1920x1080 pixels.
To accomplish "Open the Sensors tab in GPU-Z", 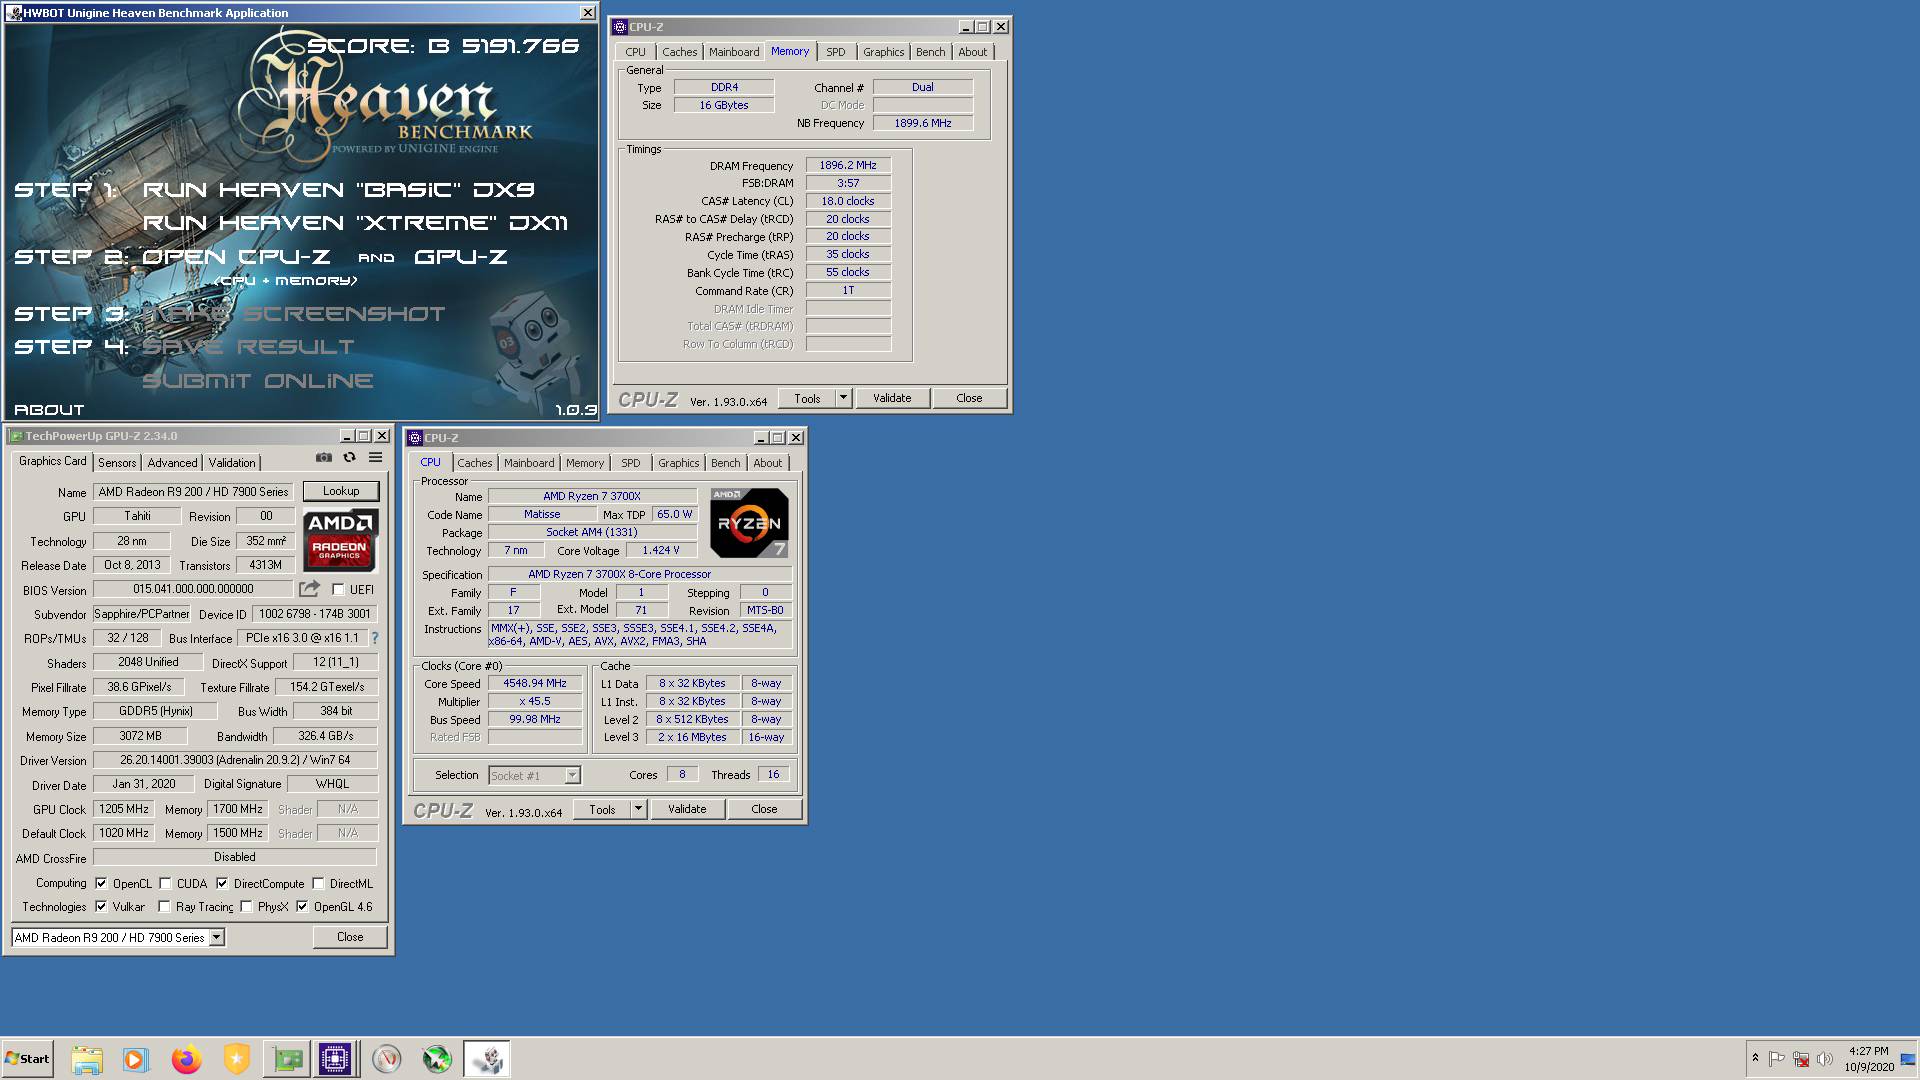I will [x=117, y=463].
